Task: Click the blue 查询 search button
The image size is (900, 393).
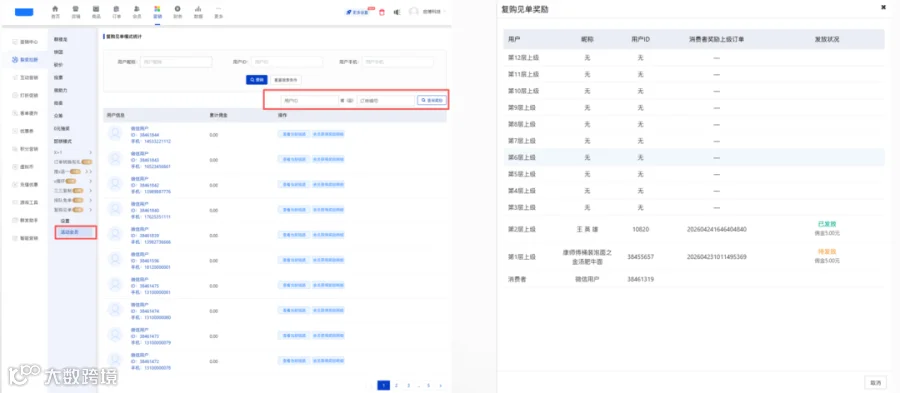Action: (x=257, y=80)
